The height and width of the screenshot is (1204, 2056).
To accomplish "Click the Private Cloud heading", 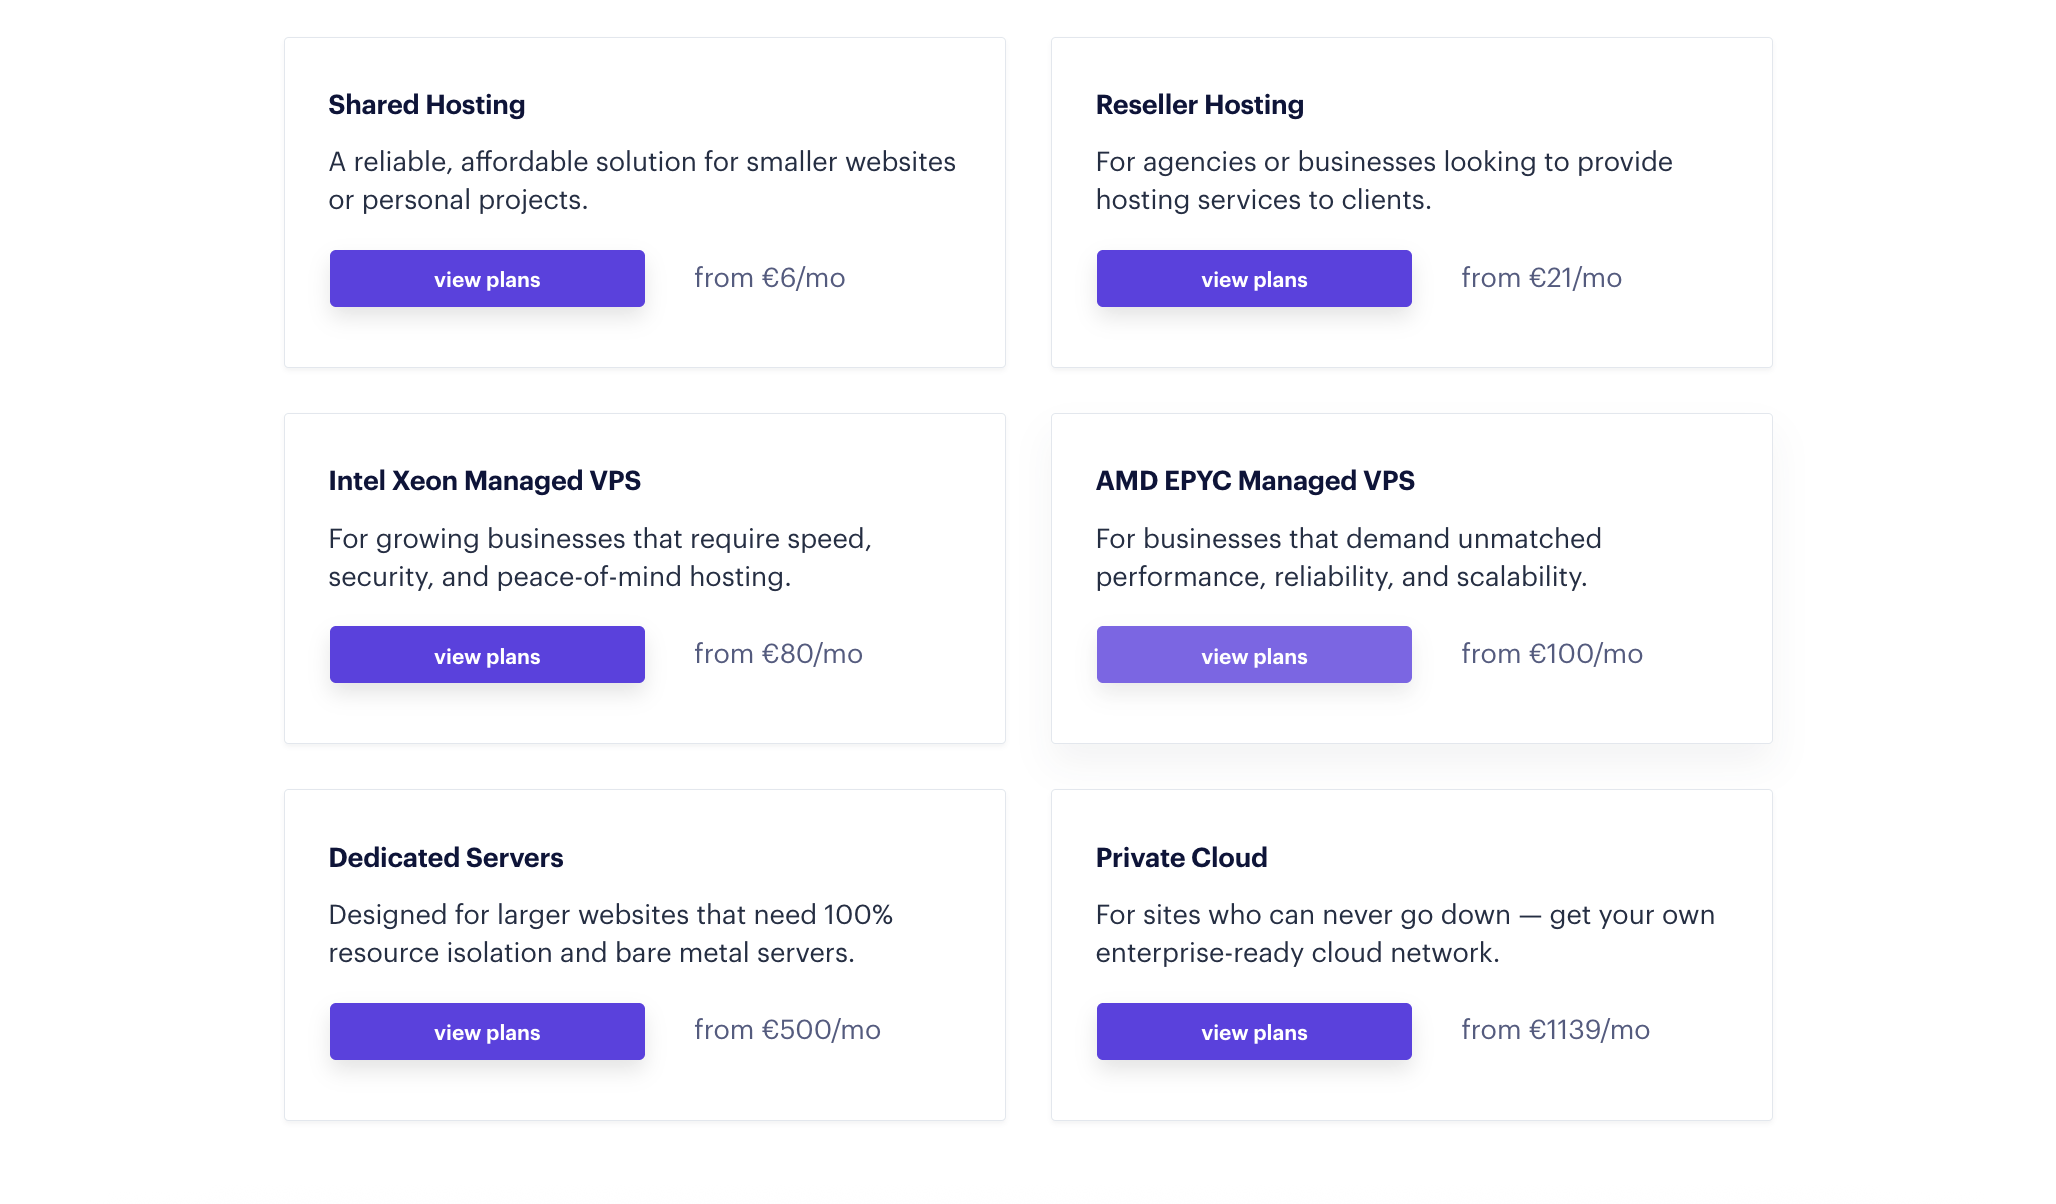I will 1181,858.
